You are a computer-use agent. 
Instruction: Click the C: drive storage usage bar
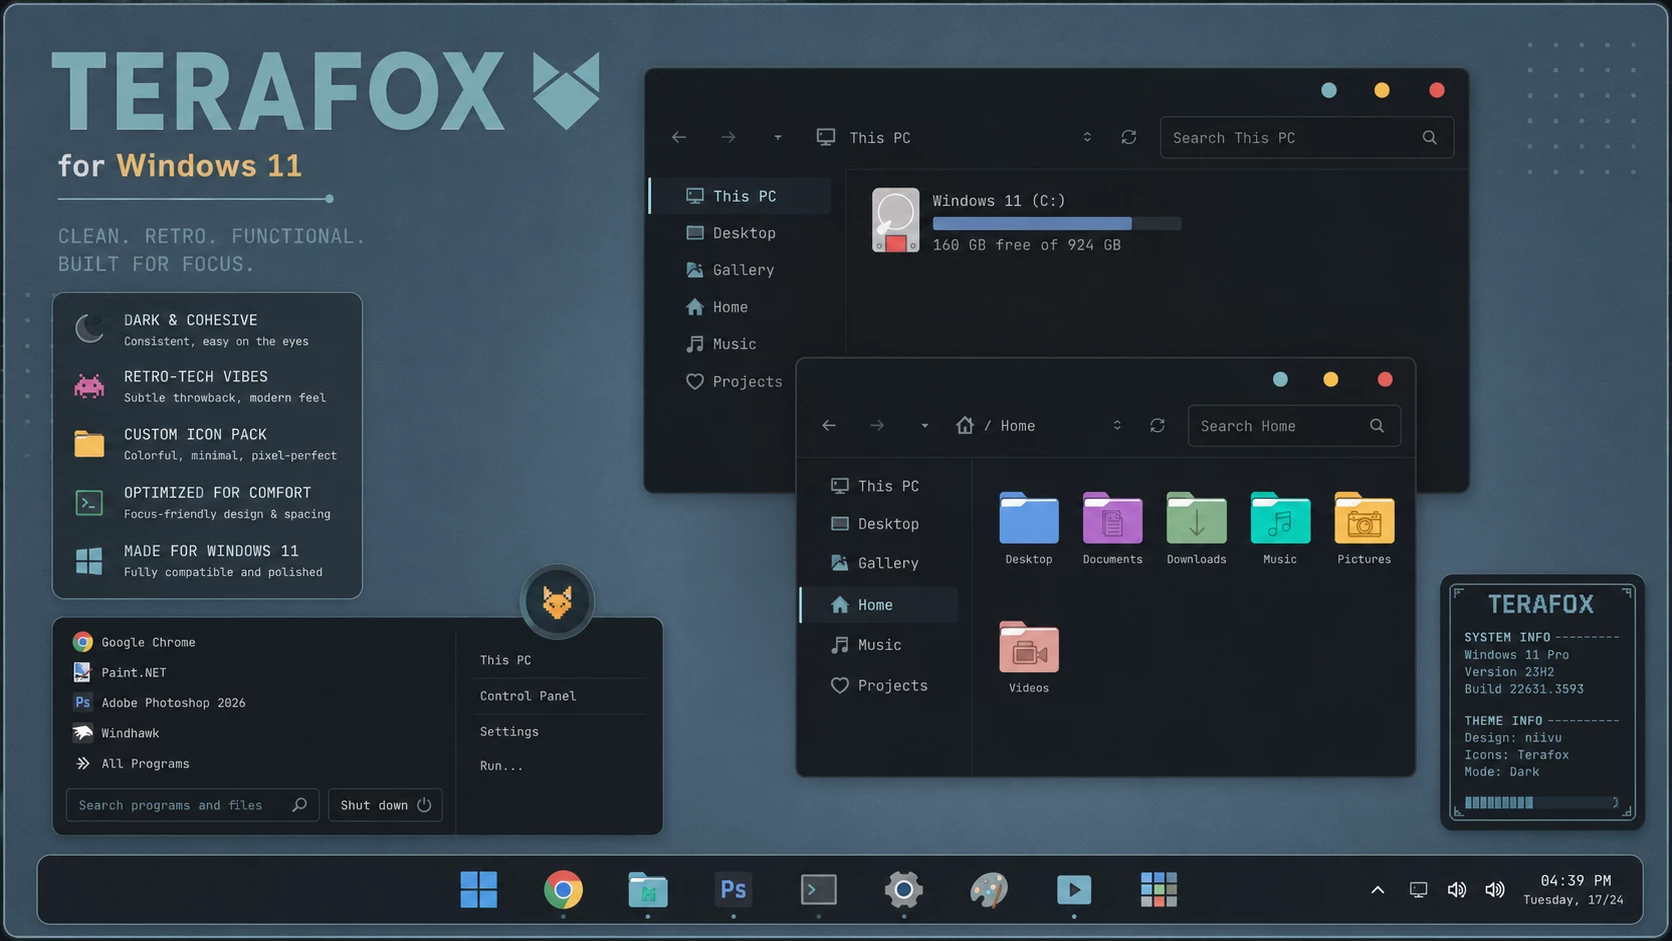point(1056,224)
